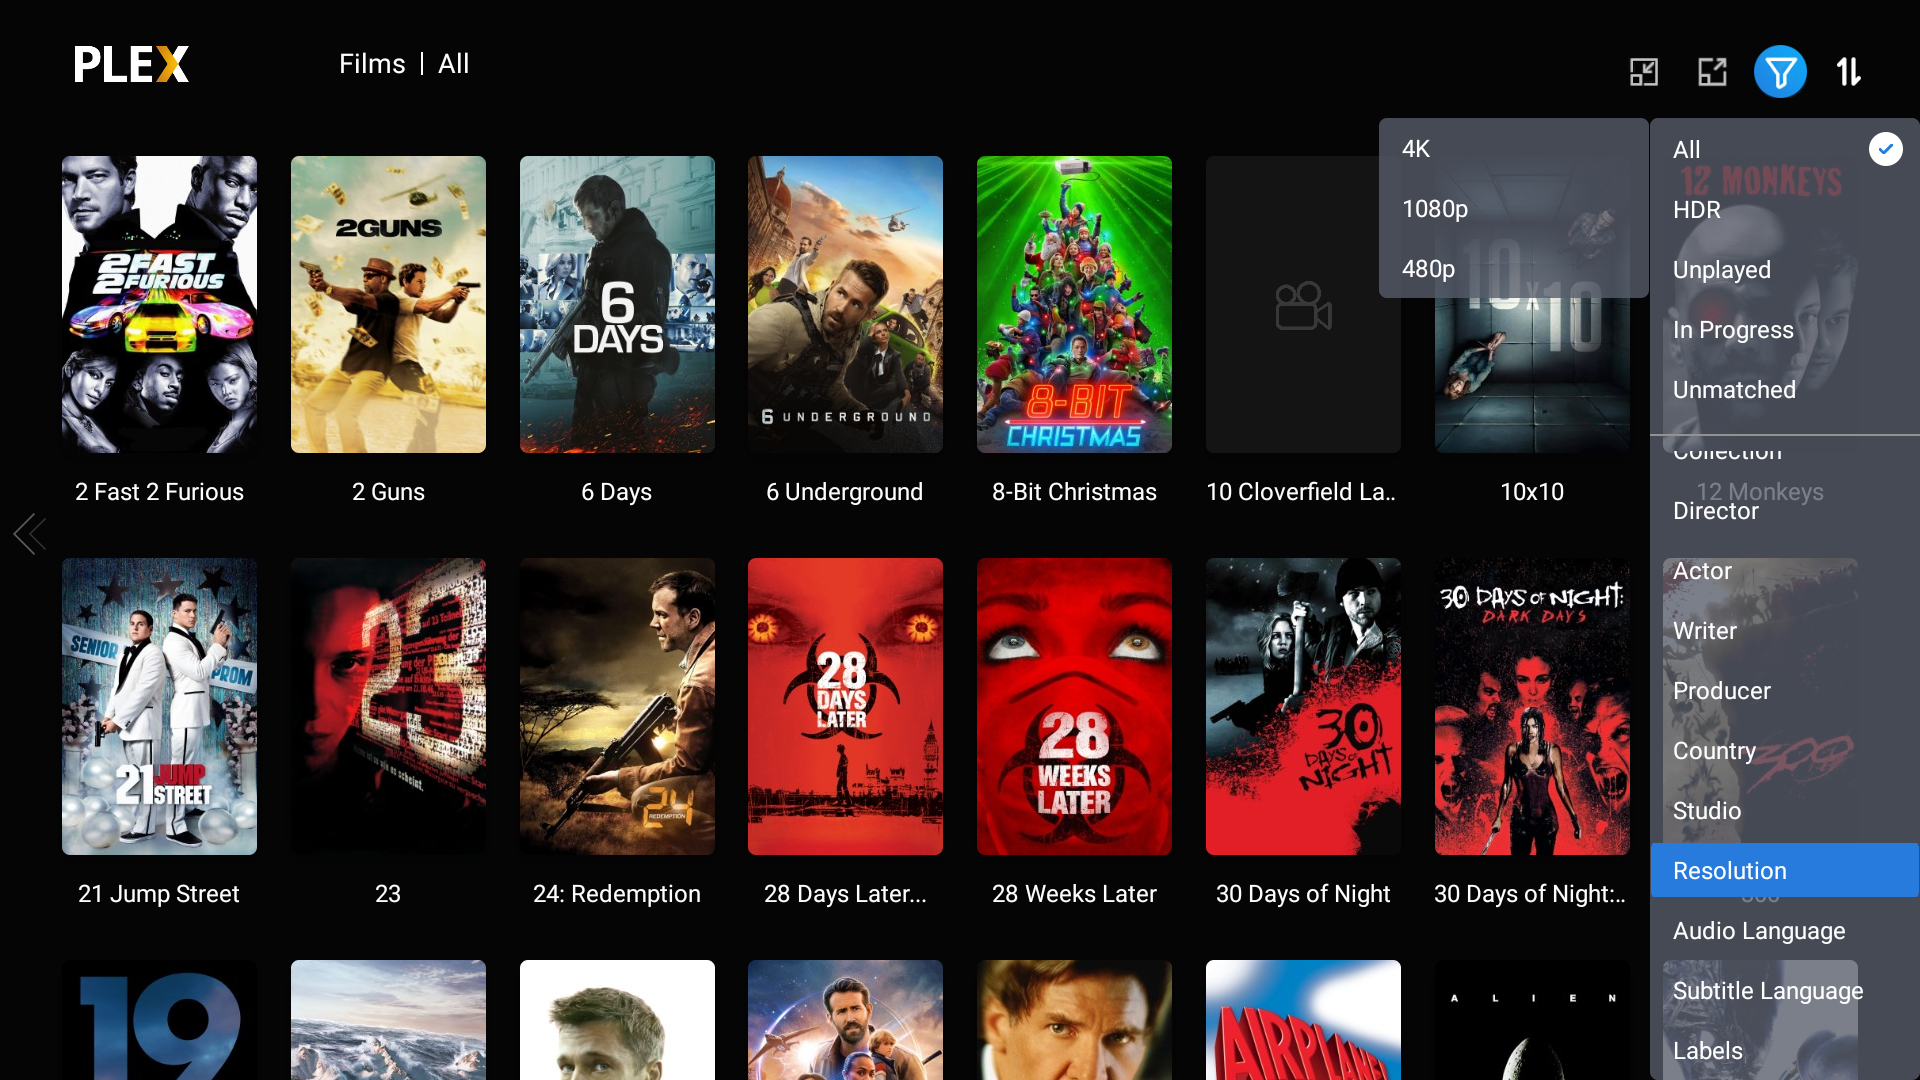
Task: Open the 10x10 poster
Action: coord(1532,375)
